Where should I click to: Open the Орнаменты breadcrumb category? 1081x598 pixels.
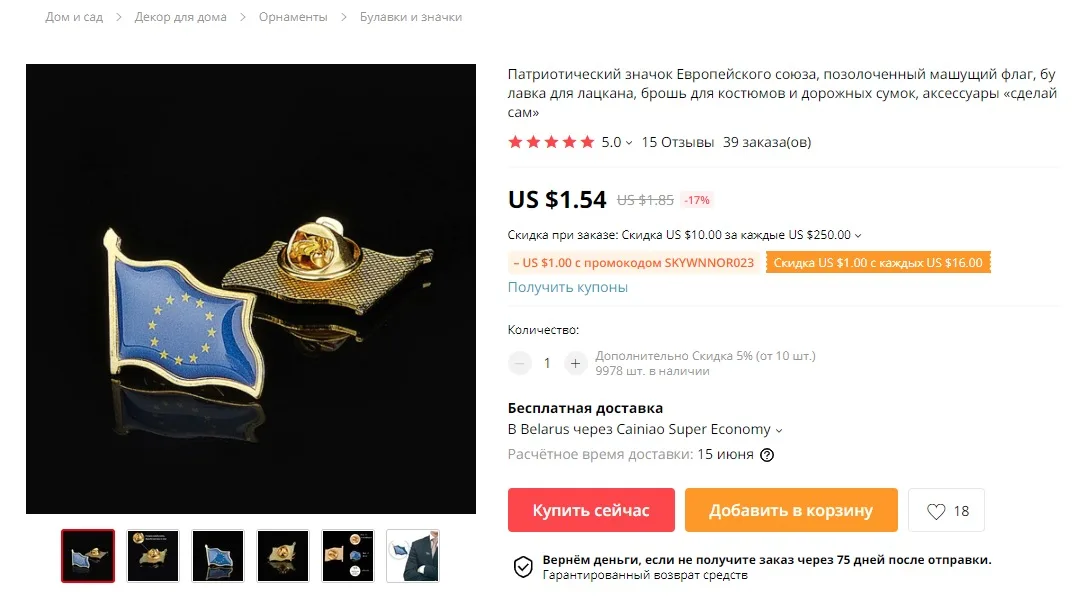[x=293, y=17]
